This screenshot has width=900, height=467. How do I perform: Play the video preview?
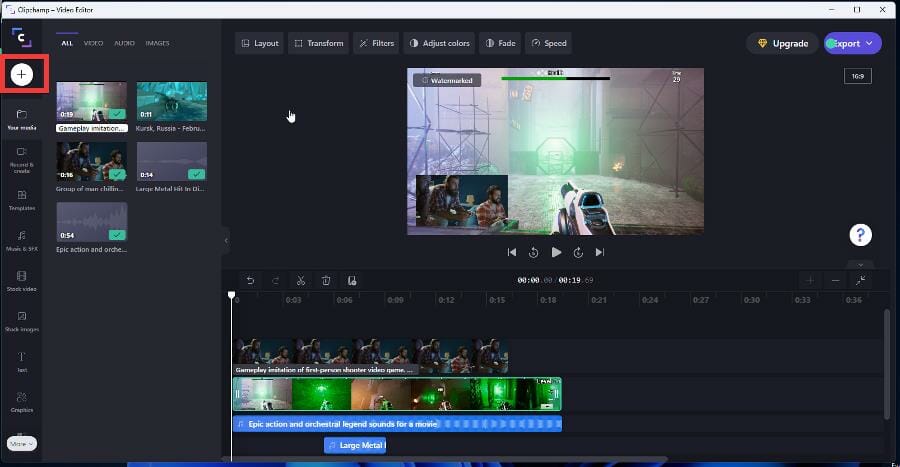pyautogui.click(x=556, y=252)
